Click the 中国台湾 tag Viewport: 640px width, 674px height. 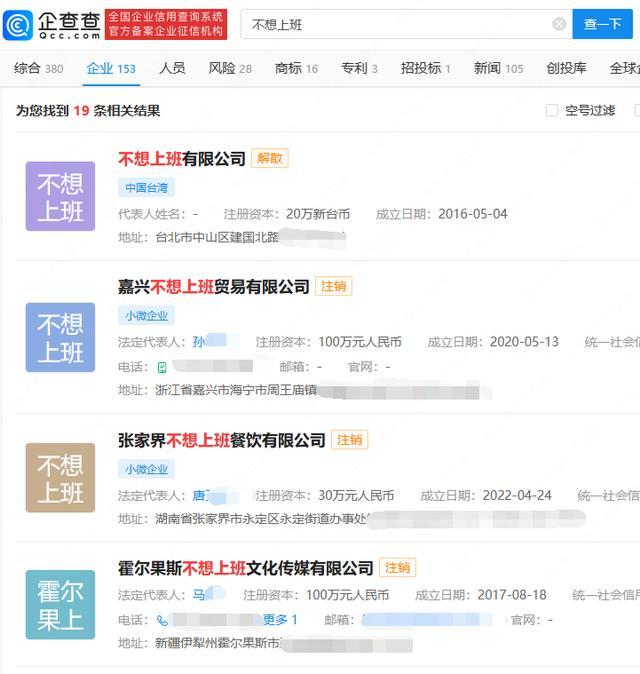coord(147,187)
